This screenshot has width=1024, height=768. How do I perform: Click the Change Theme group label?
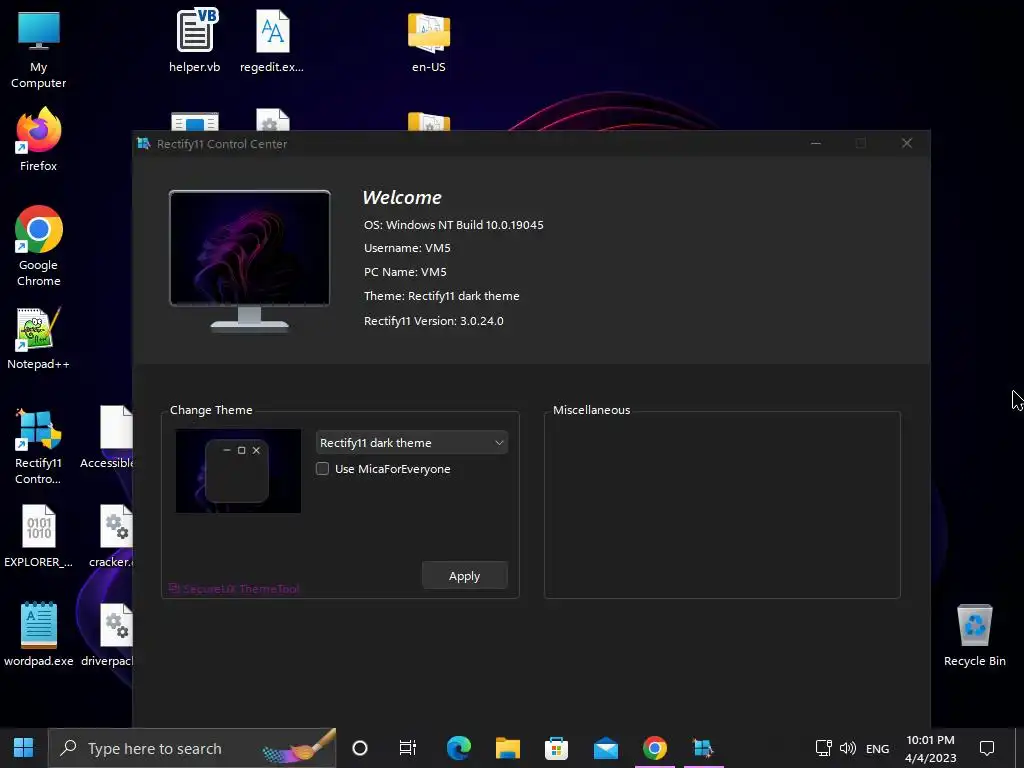click(211, 410)
